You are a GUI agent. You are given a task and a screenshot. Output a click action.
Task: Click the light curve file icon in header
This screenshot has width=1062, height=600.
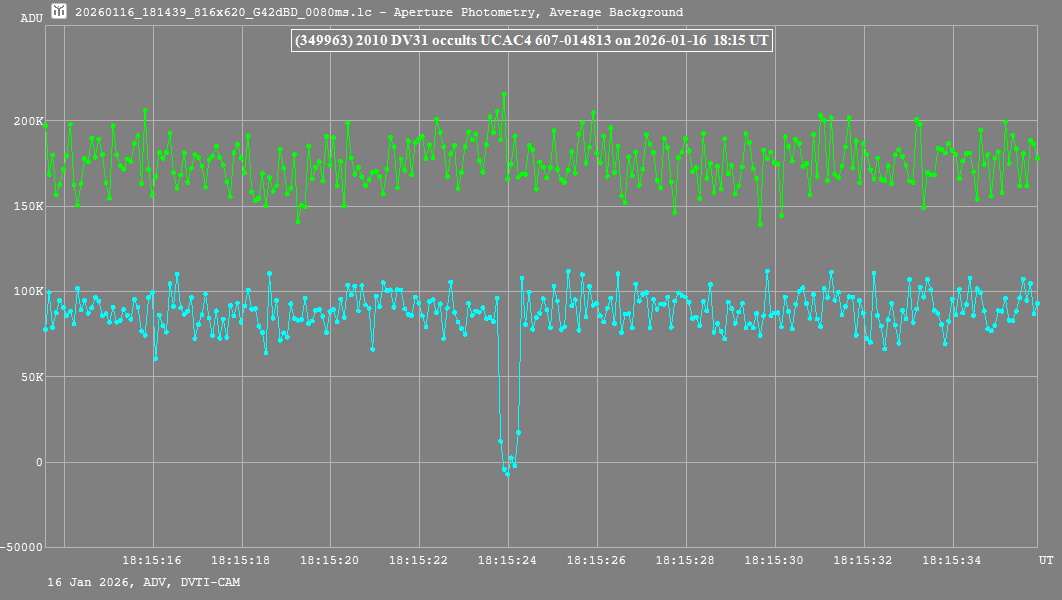(59, 12)
